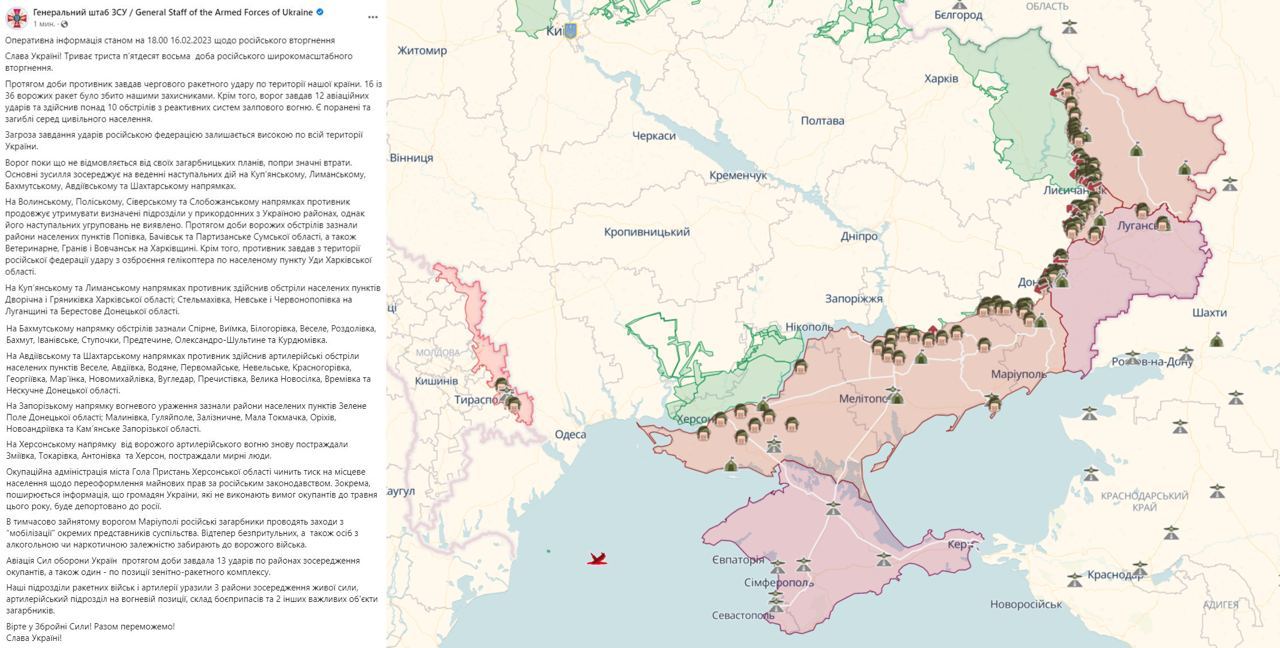Click the tent icon at Мелітополь

tap(896, 397)
